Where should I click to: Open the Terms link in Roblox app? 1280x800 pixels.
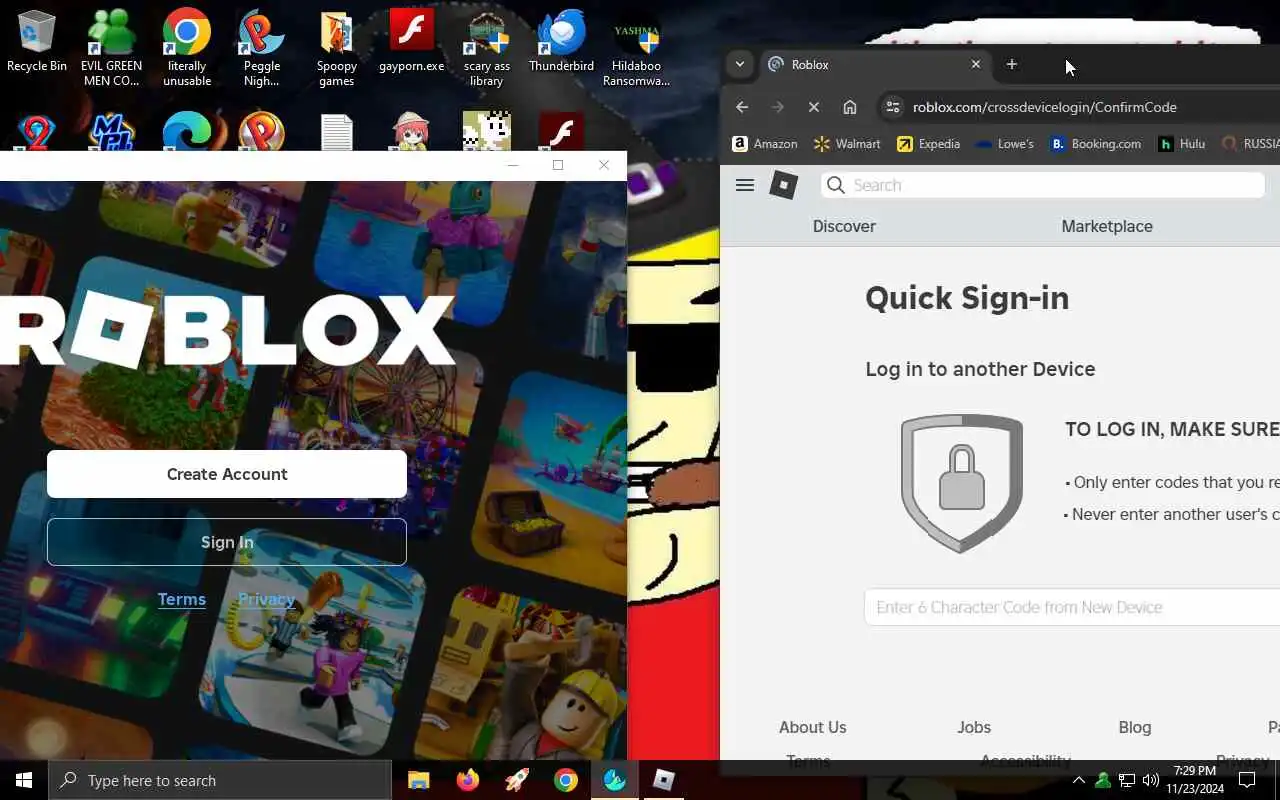click(182, 599)
